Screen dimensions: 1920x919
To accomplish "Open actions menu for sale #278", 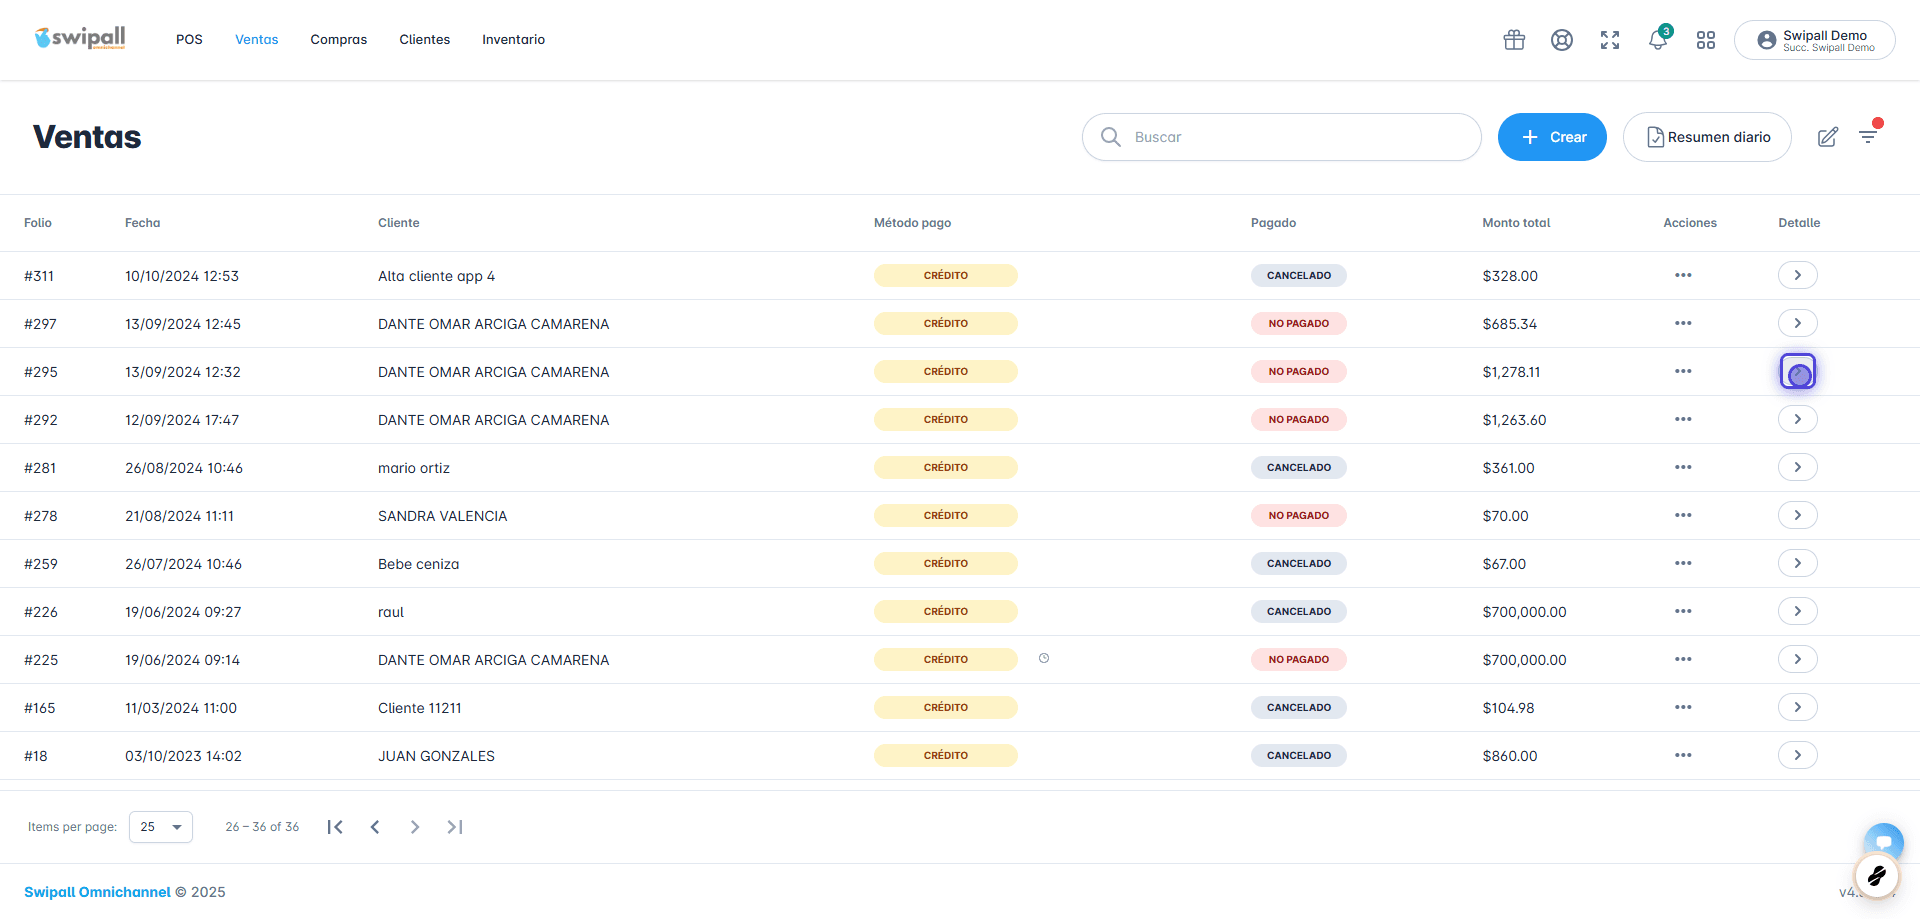I will (x=1683, y=515).
